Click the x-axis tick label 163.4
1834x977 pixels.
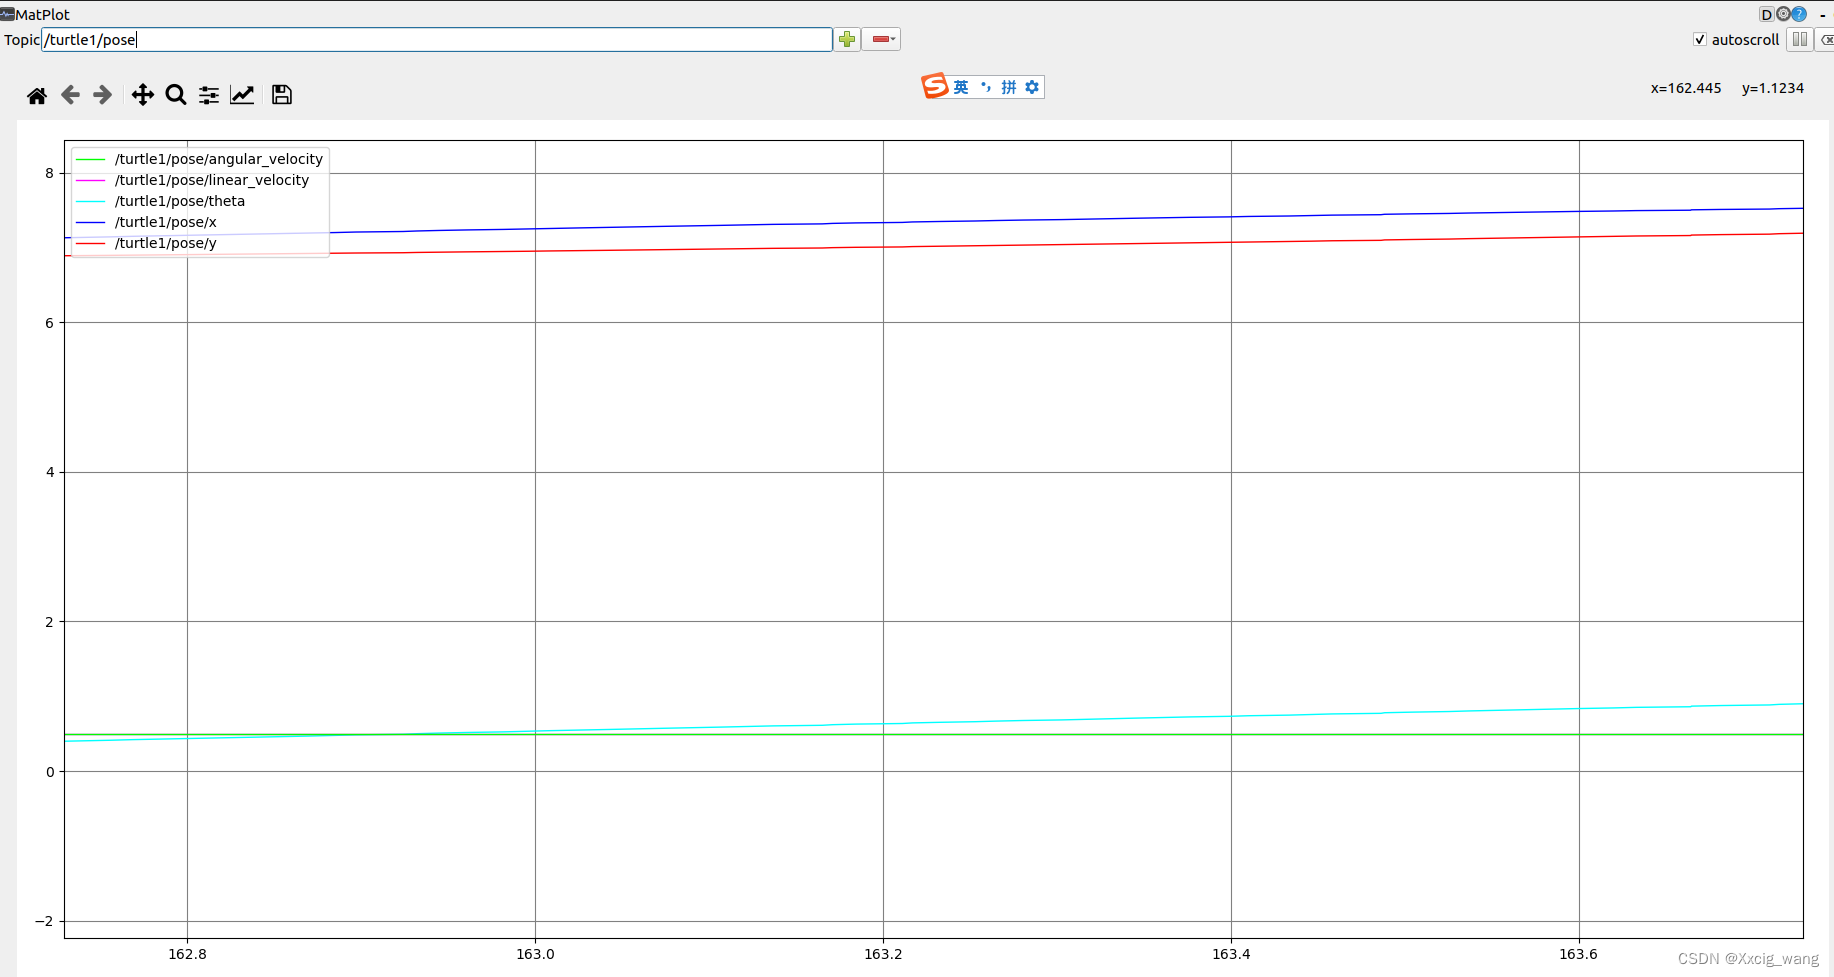pos(1231,954)
